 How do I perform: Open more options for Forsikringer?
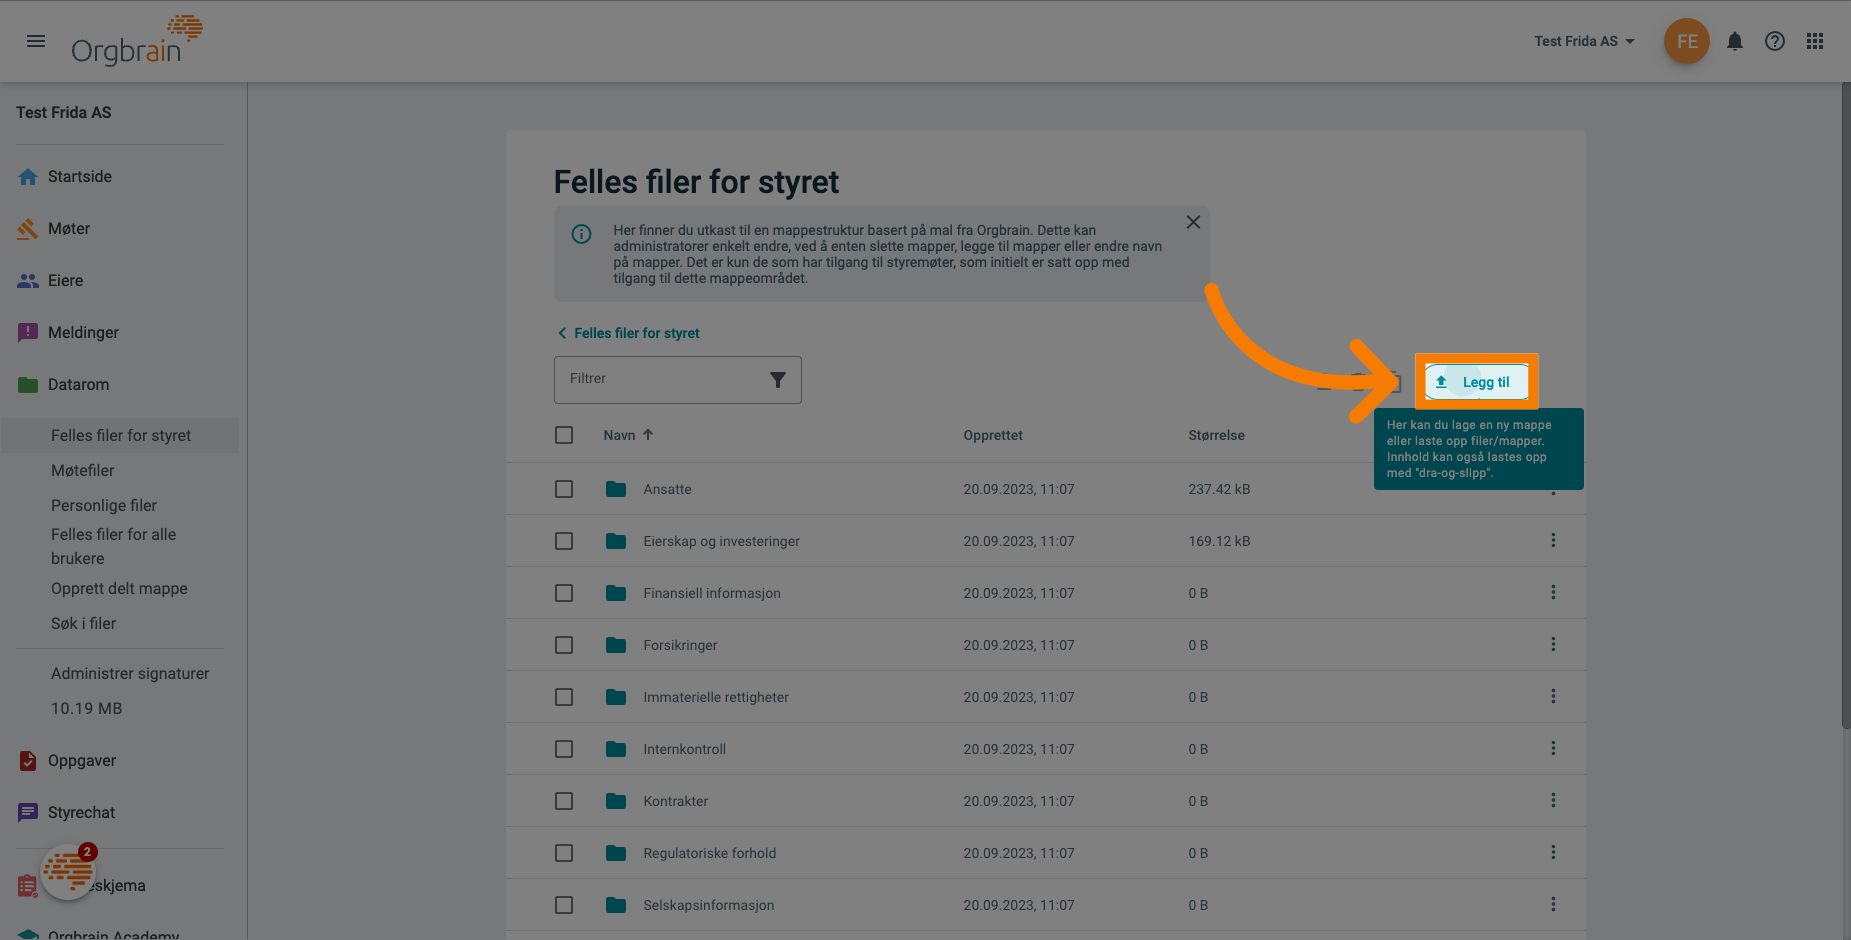1553,644
